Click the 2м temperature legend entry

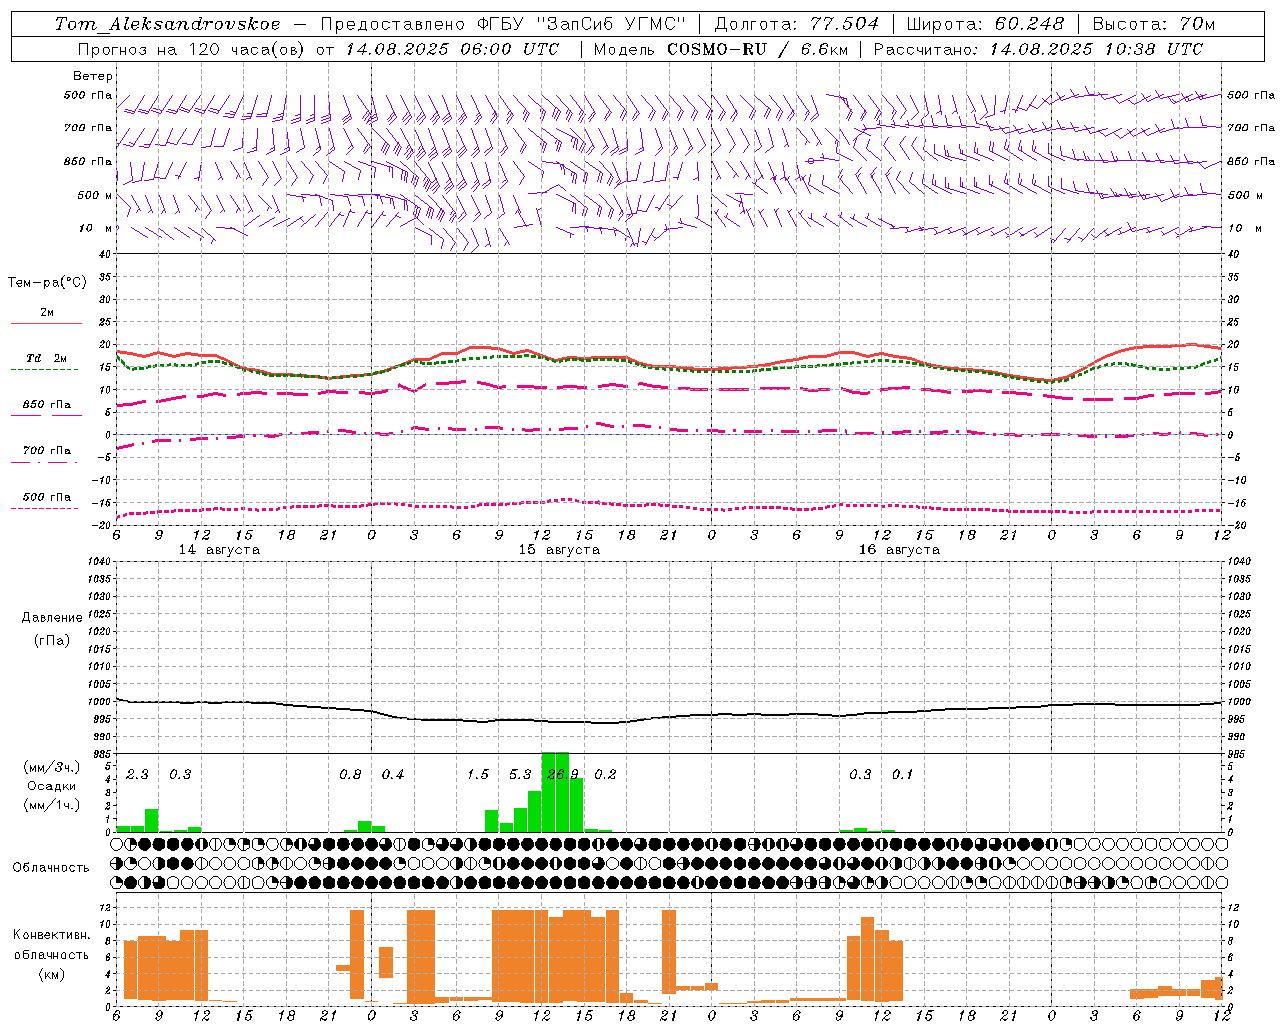coord(47,312)
